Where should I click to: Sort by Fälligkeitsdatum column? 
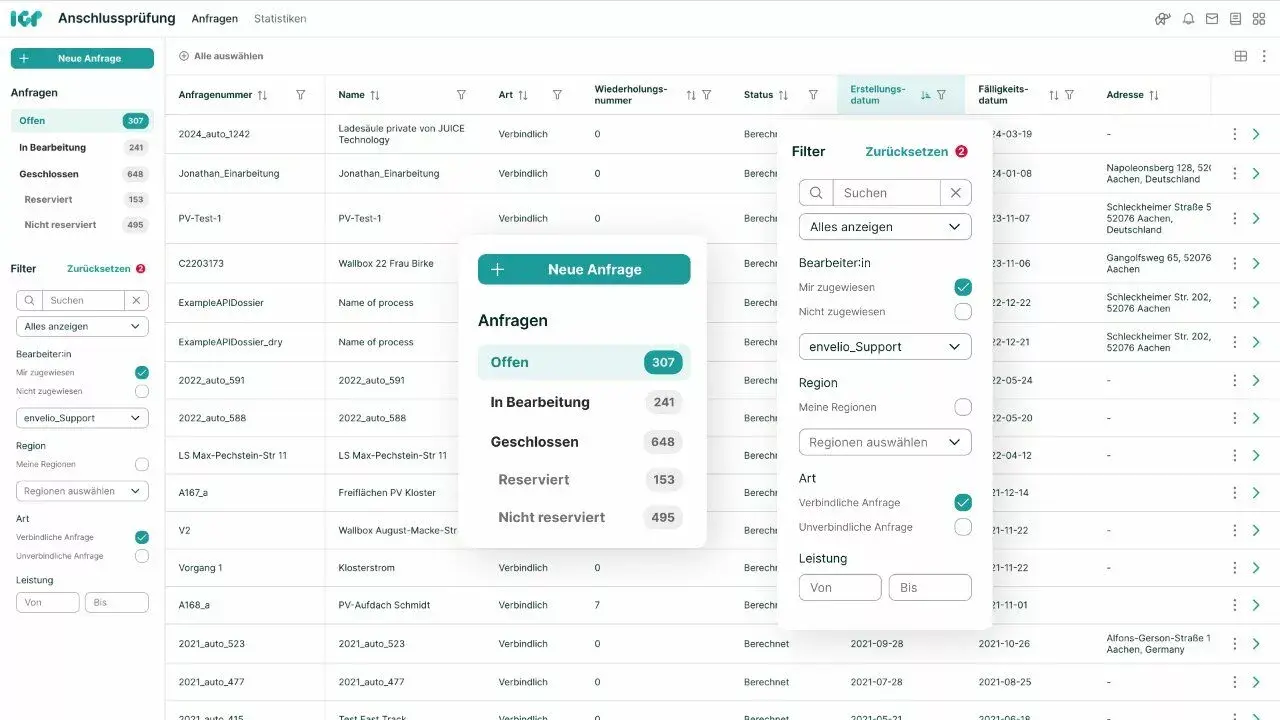[x=1053, y=95]
